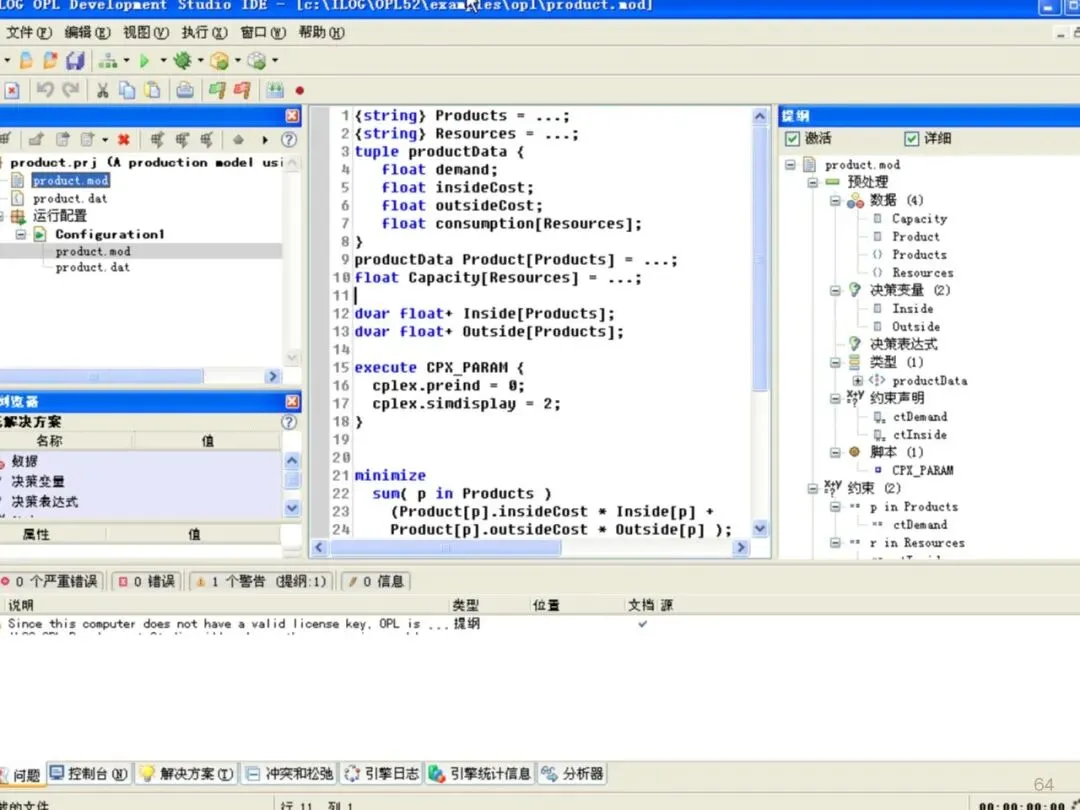Collapse the 脚本 (1) node in outline
Screen dimensions: 1080x810
[x=835, y=453]
